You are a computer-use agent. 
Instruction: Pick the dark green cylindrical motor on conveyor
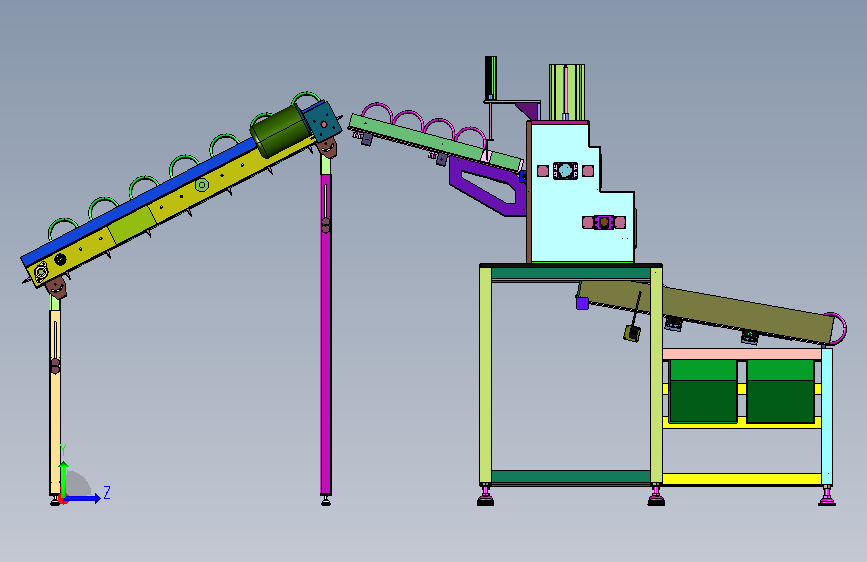pyautogui.click(x=280, y=131)
